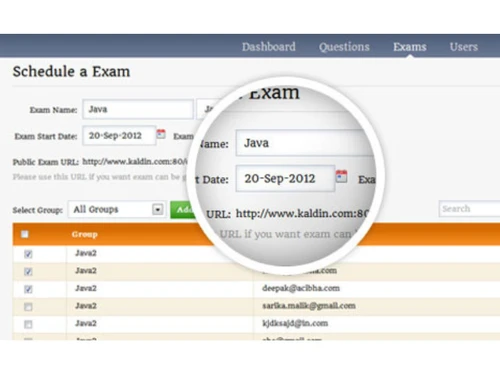Click the green Add button
The image size is (500, 375).
tap(183, 210)
